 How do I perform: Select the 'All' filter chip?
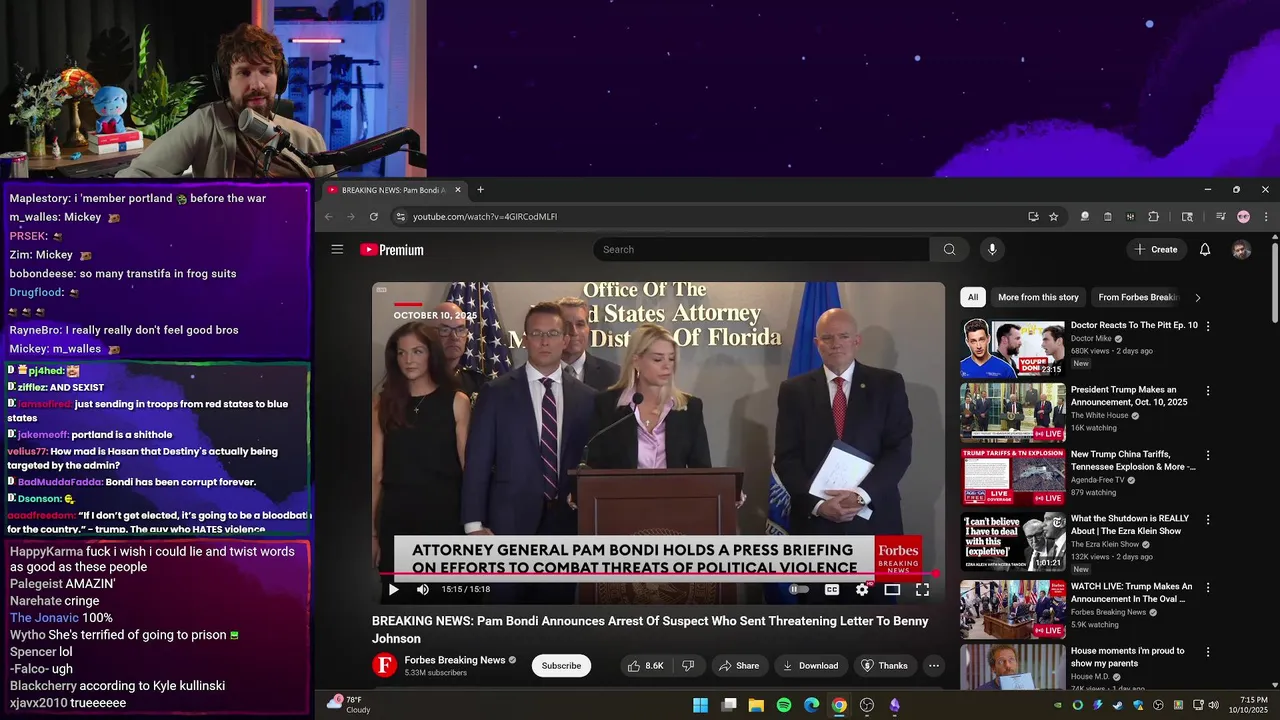973,297
